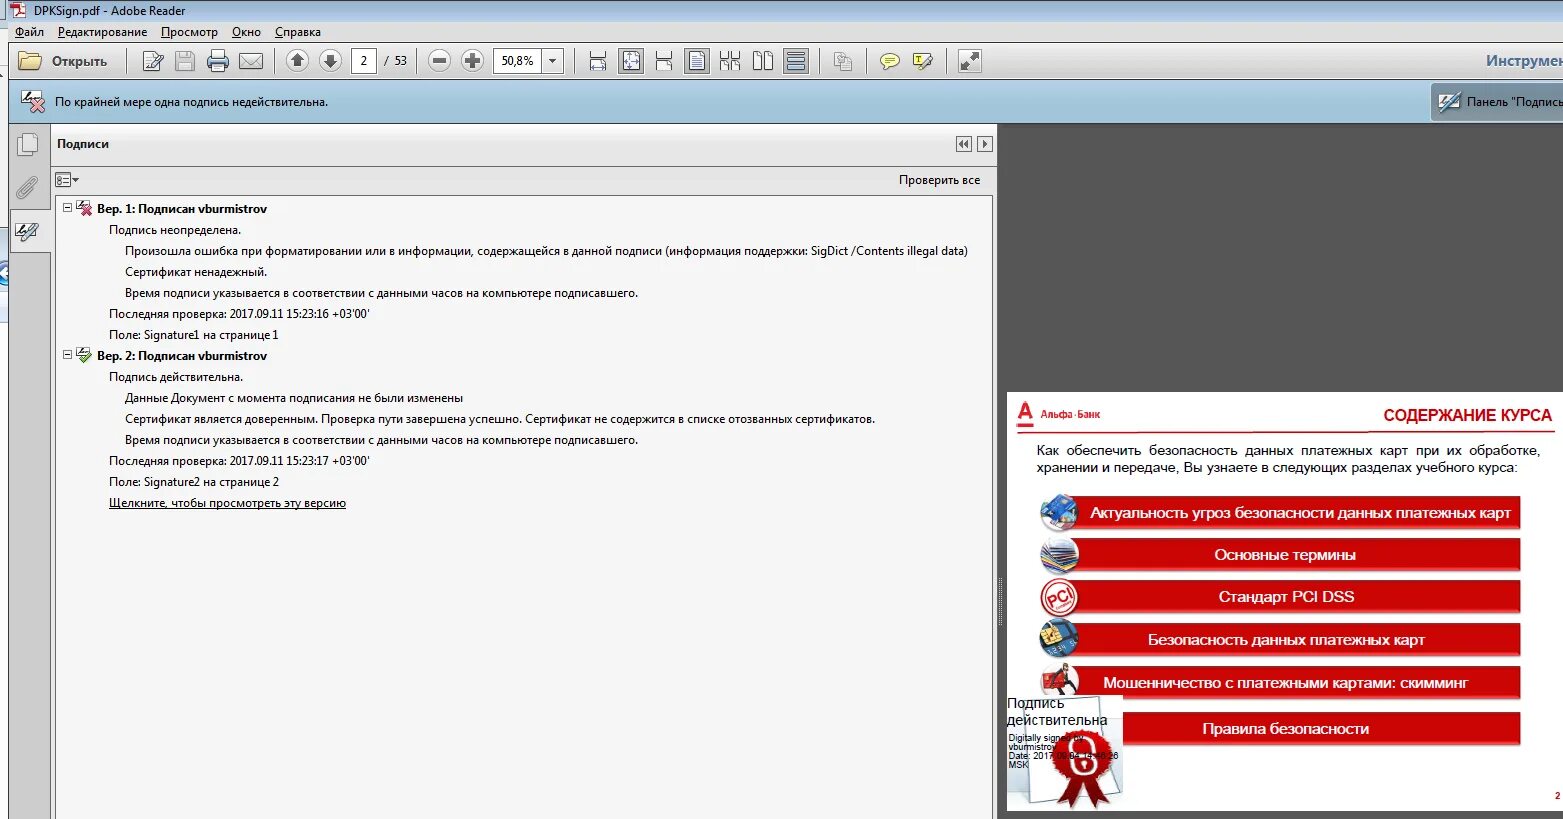This screenshot has width=1563, height=819.
Task: Click the pane splitter grip handle
Action: click(x=1000, y=600)
